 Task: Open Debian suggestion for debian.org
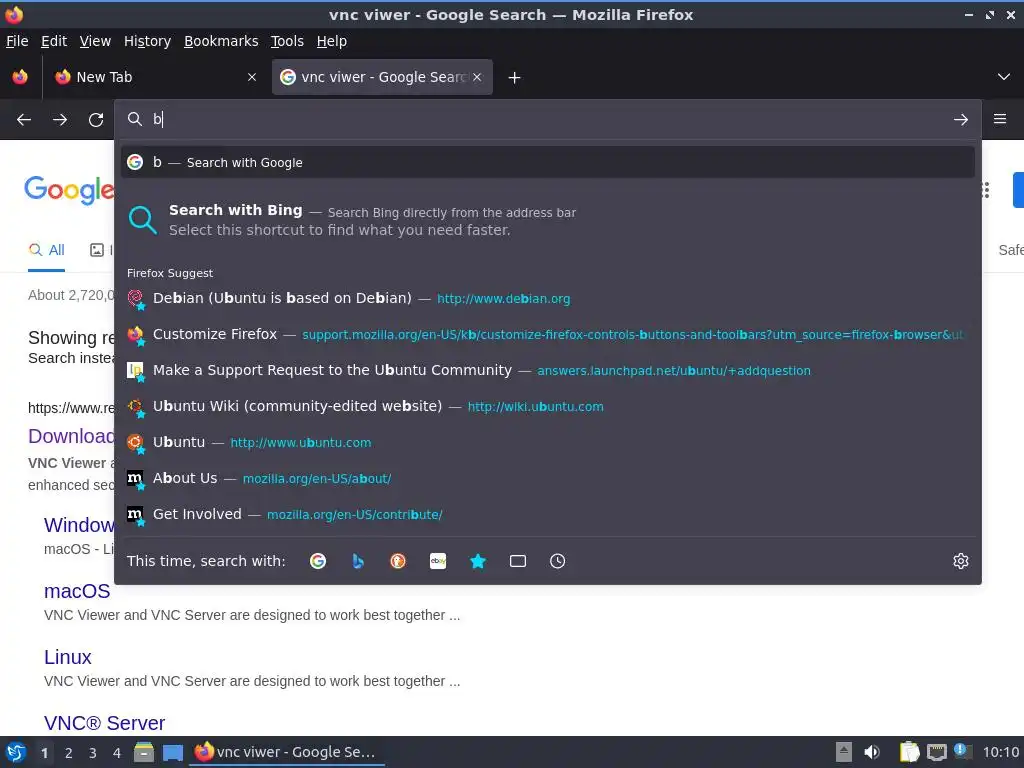547,298
